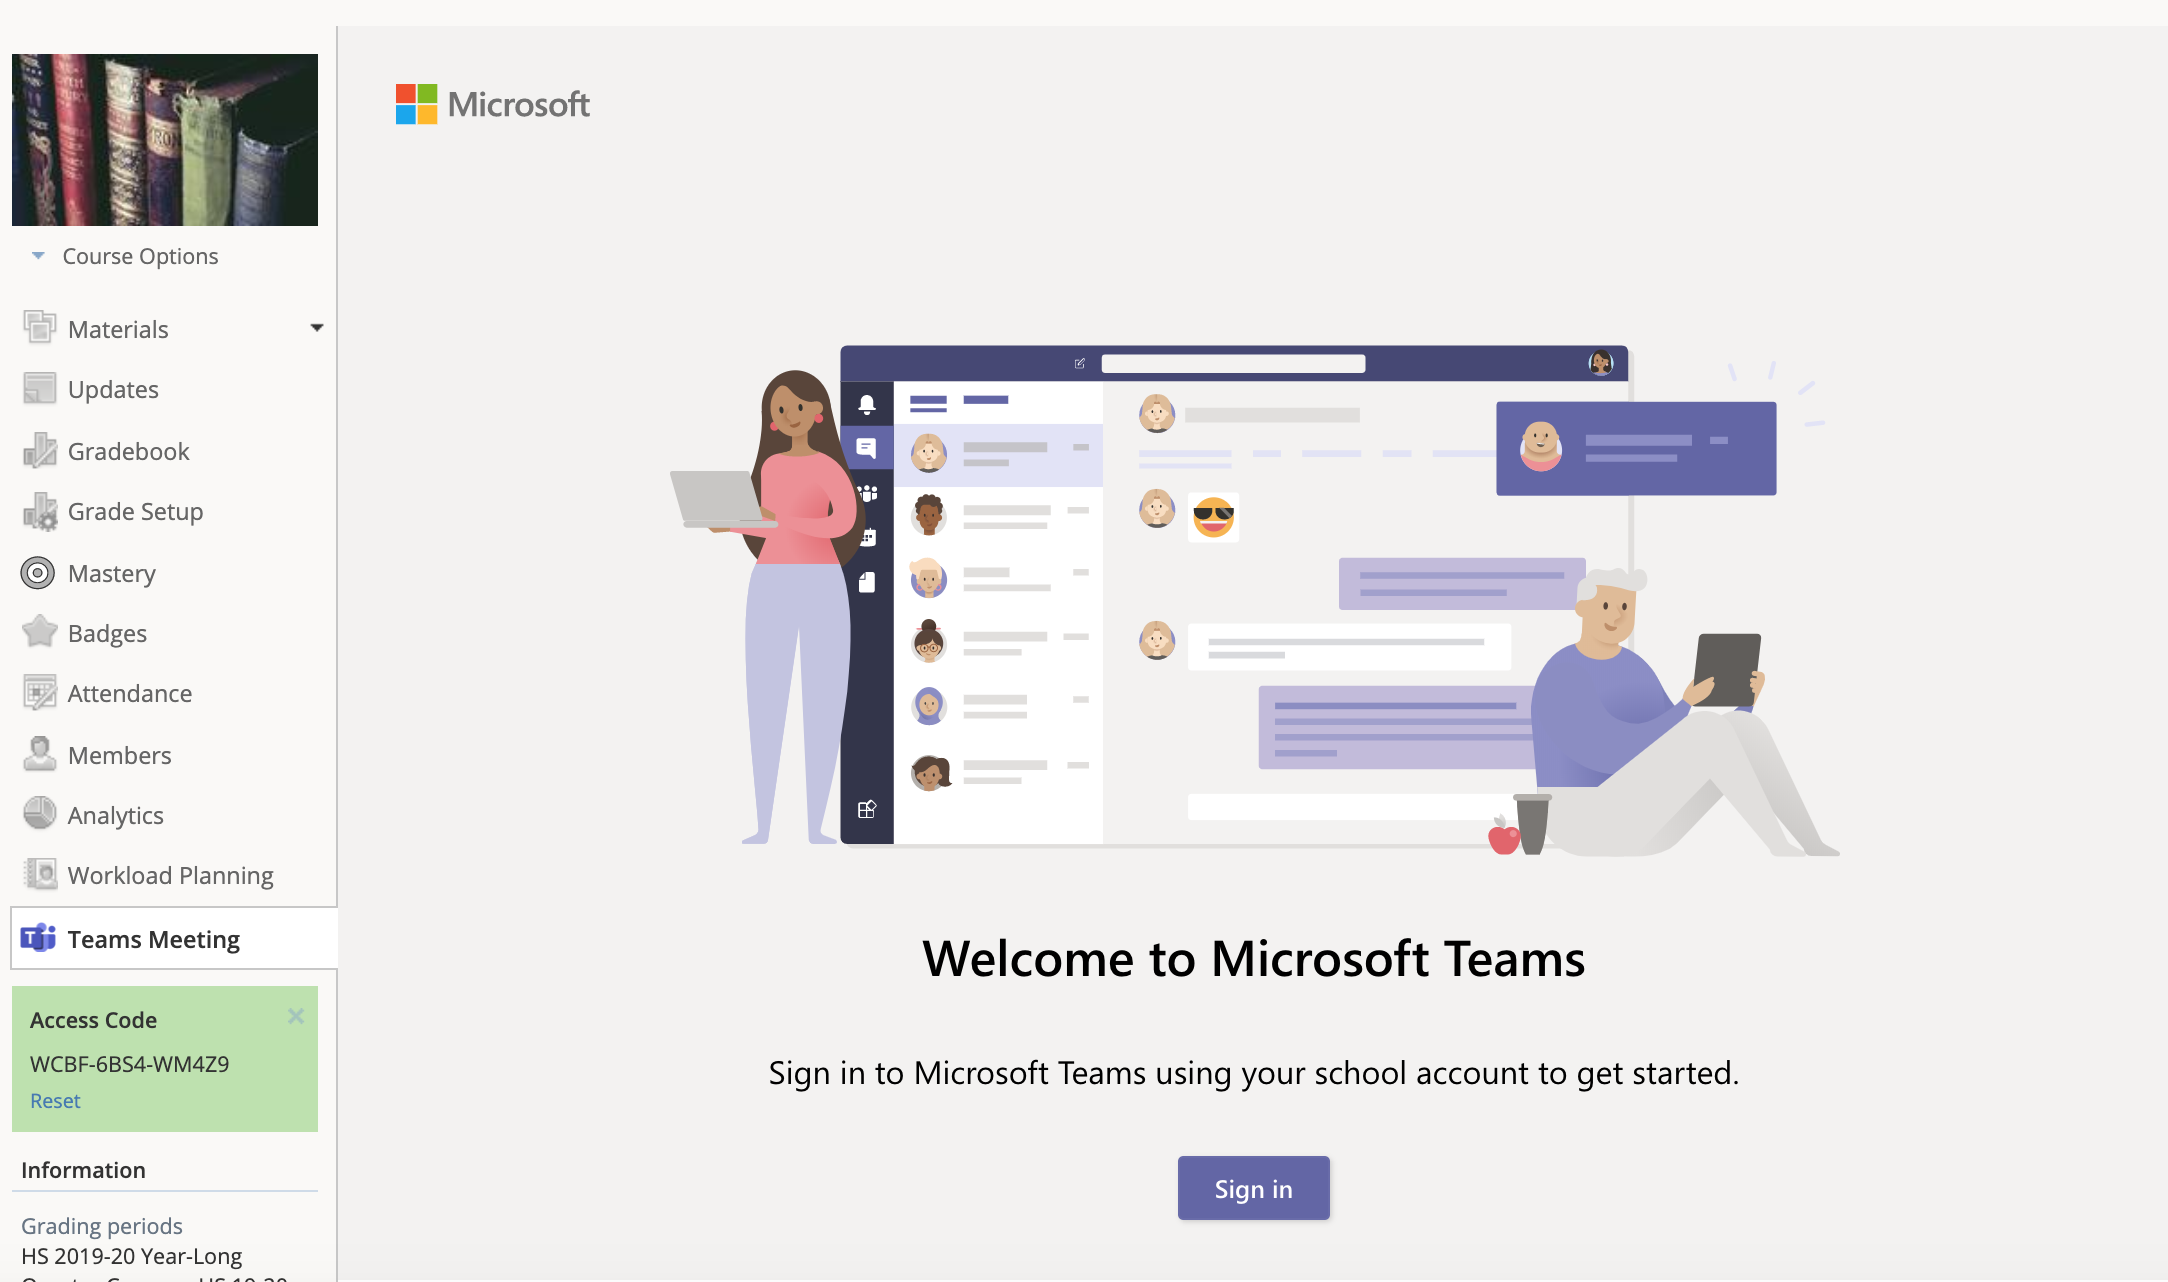This screenshot has width=2168, height=1282.
Task: Select Teams Meeting menu item
Action: pyautogui.click(x=174, y=938)
